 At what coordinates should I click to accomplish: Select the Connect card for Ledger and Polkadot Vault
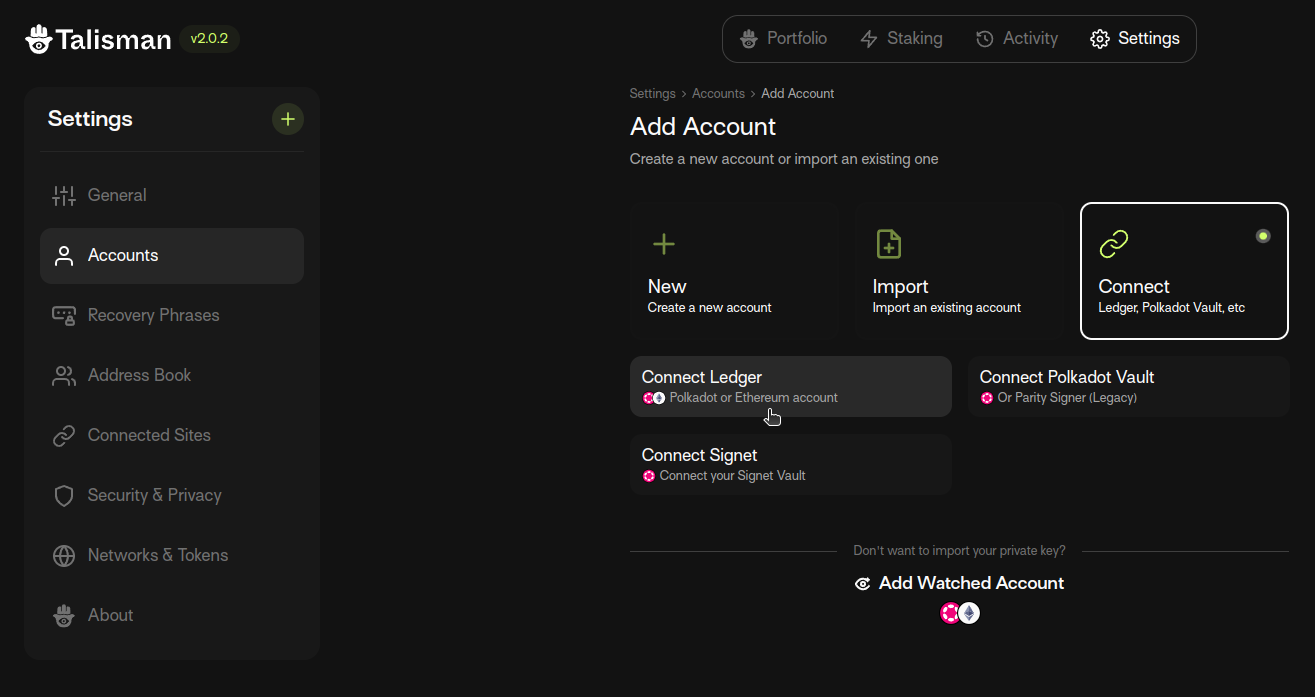[1184, 271]
